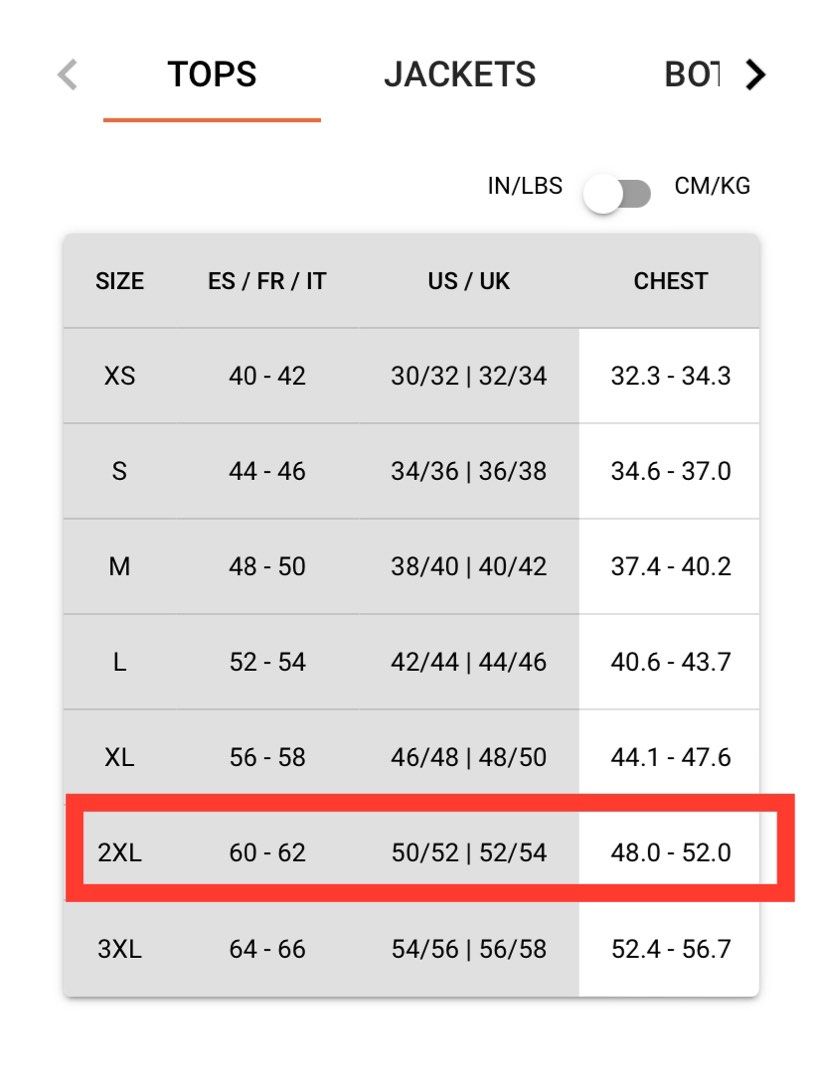Click chest value 48.0 - 52.0
The width and height of the screenshot is (823, 1080).
coord(670,853)
